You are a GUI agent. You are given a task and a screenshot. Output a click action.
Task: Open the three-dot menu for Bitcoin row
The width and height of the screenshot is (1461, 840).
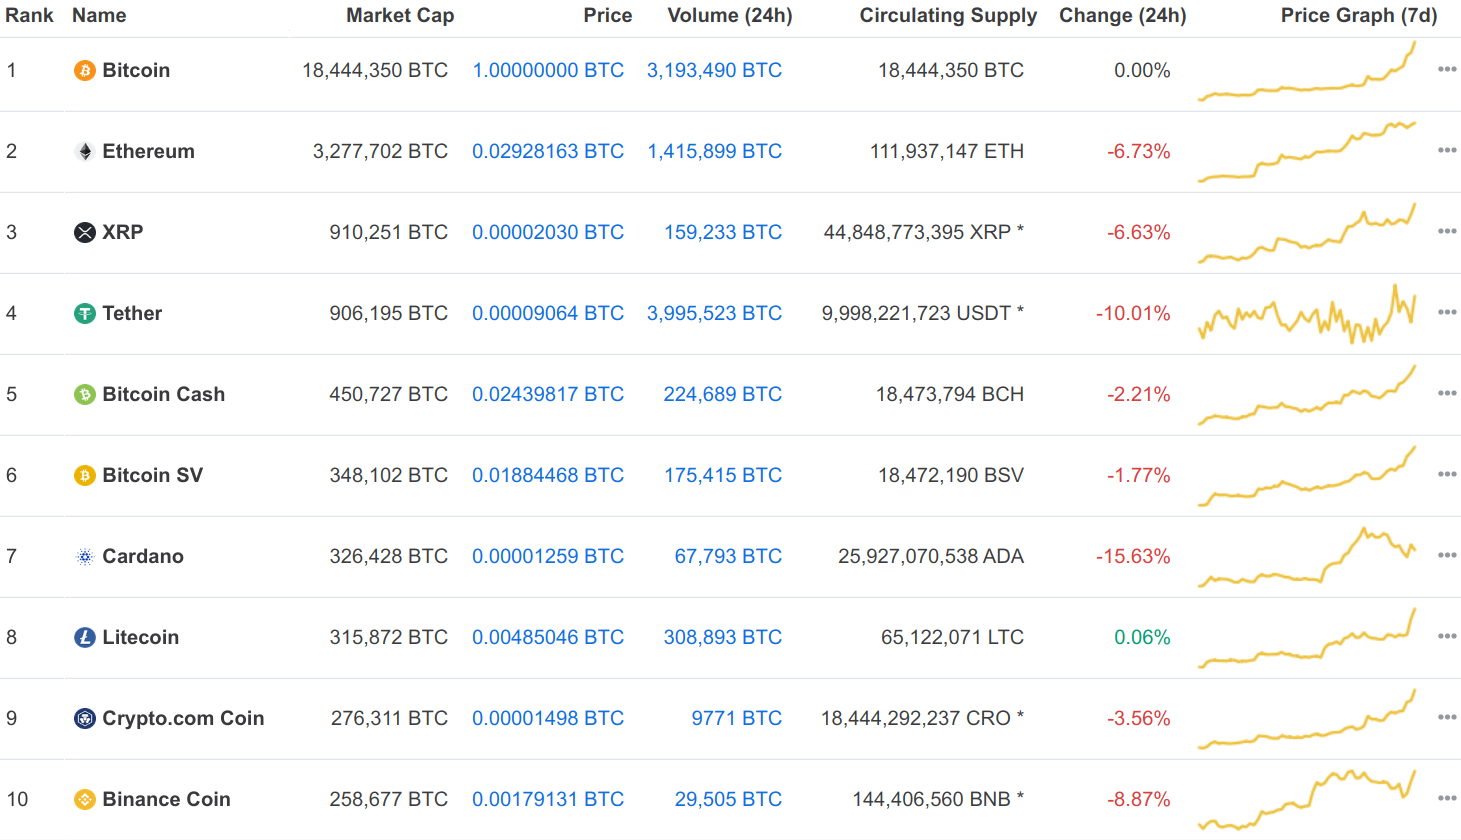[1447, 69]
